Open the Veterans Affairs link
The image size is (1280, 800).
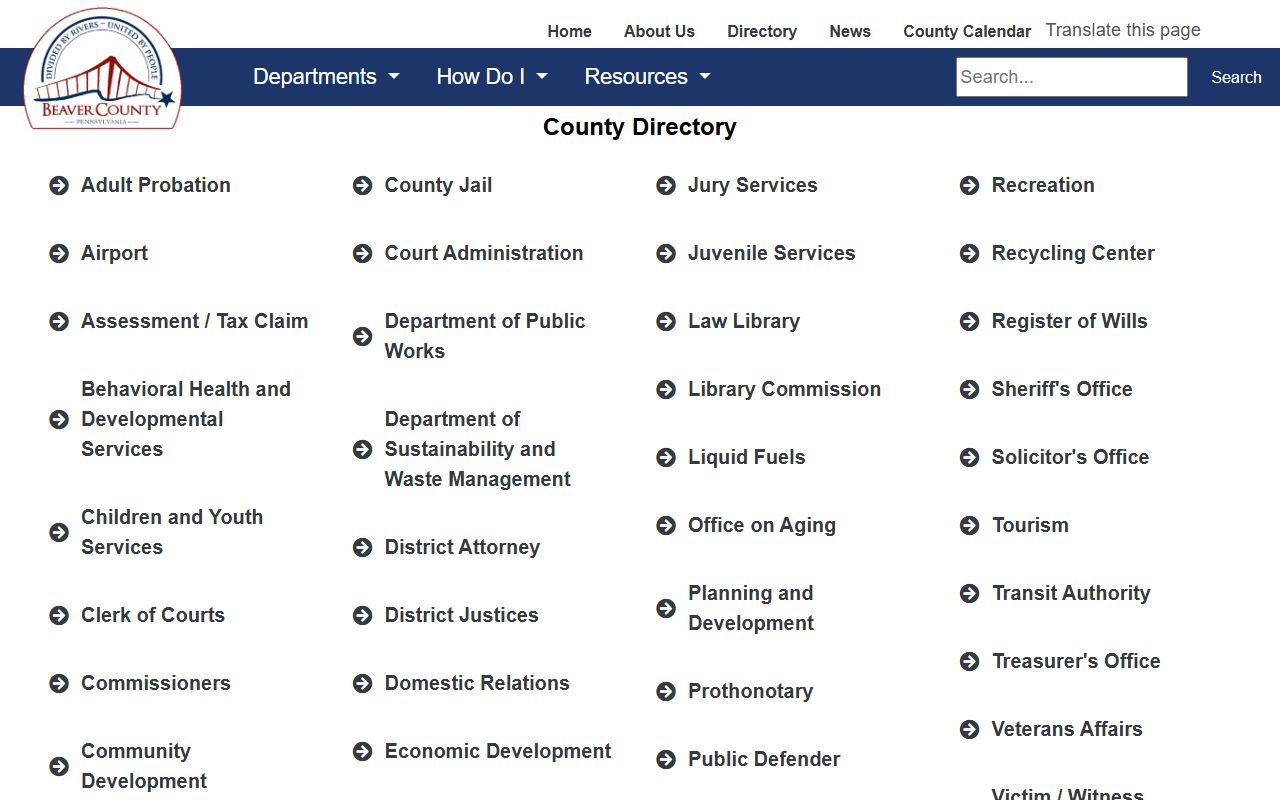pos(1067,729)
